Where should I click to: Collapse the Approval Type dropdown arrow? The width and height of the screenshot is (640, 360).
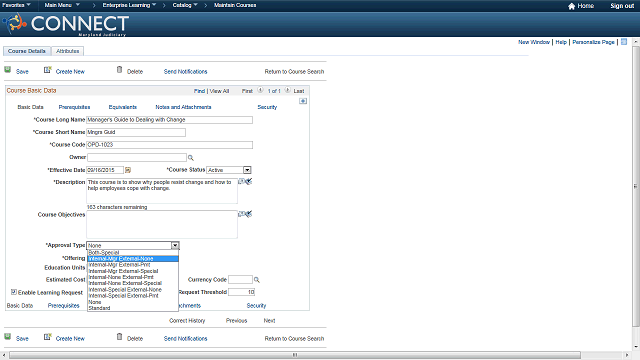click(x=175, y=245)
